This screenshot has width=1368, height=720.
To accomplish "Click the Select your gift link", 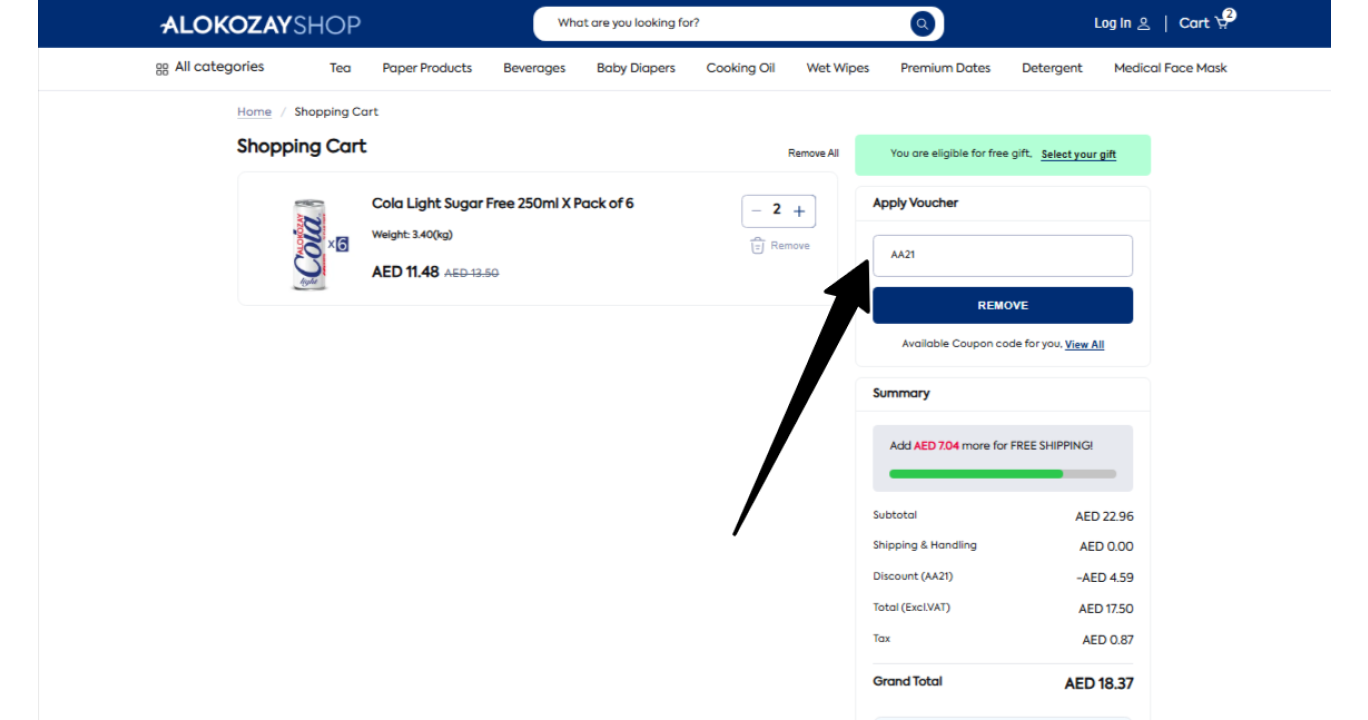I will click(x=1078, y=154).
